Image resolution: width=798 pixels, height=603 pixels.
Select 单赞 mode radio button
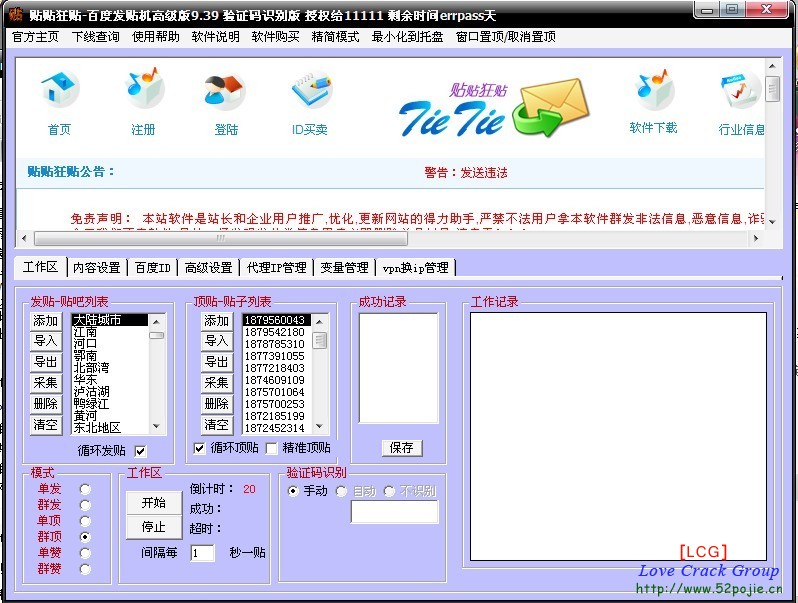coord(85,553)
